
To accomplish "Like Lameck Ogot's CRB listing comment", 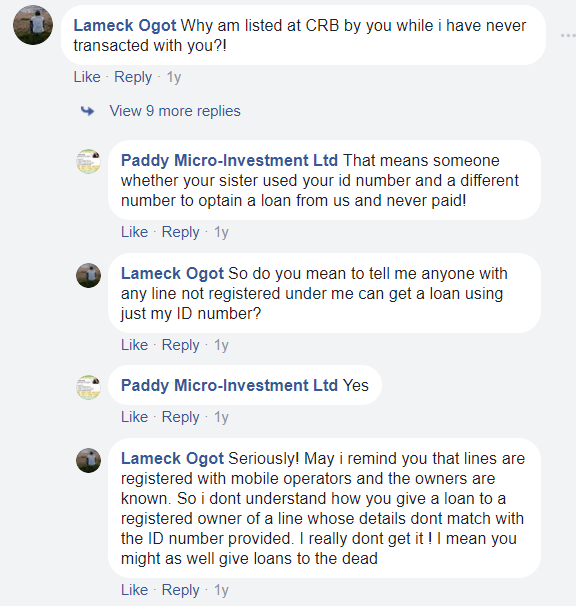I will click(x=87, y=77).
